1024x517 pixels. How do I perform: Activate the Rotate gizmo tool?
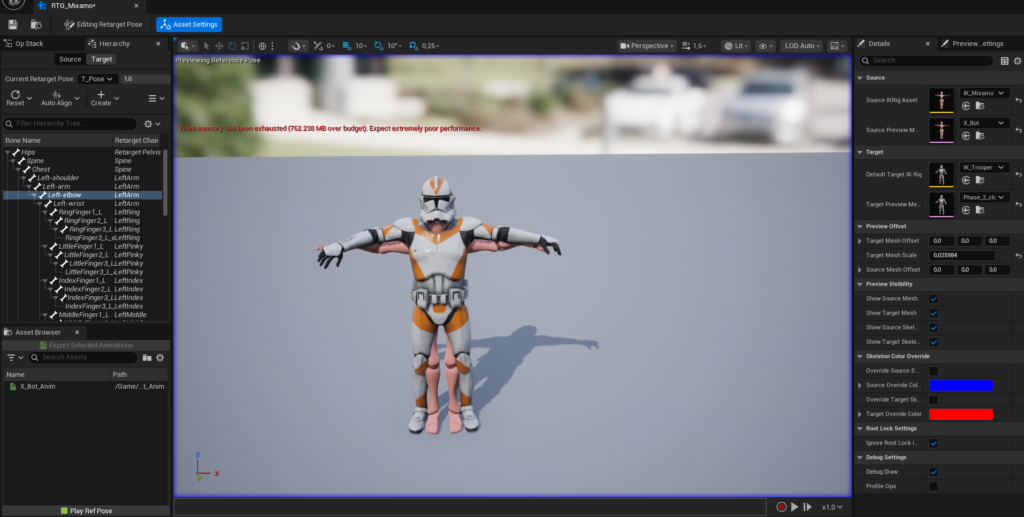click(x=232, y=46)
